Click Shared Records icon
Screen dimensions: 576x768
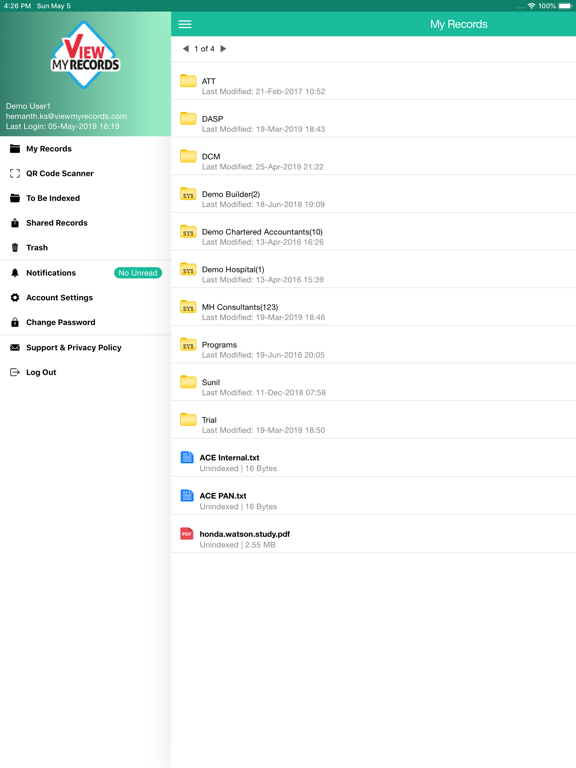15,223
